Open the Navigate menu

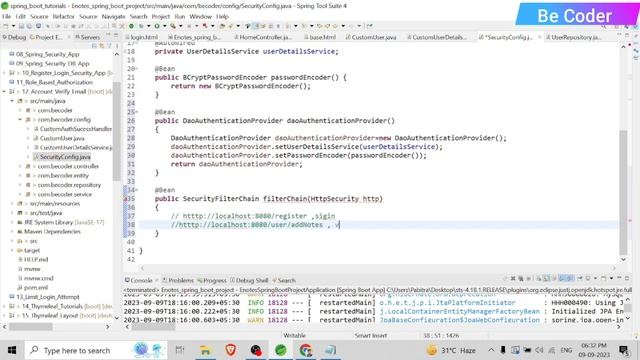[x=113, y=16]
